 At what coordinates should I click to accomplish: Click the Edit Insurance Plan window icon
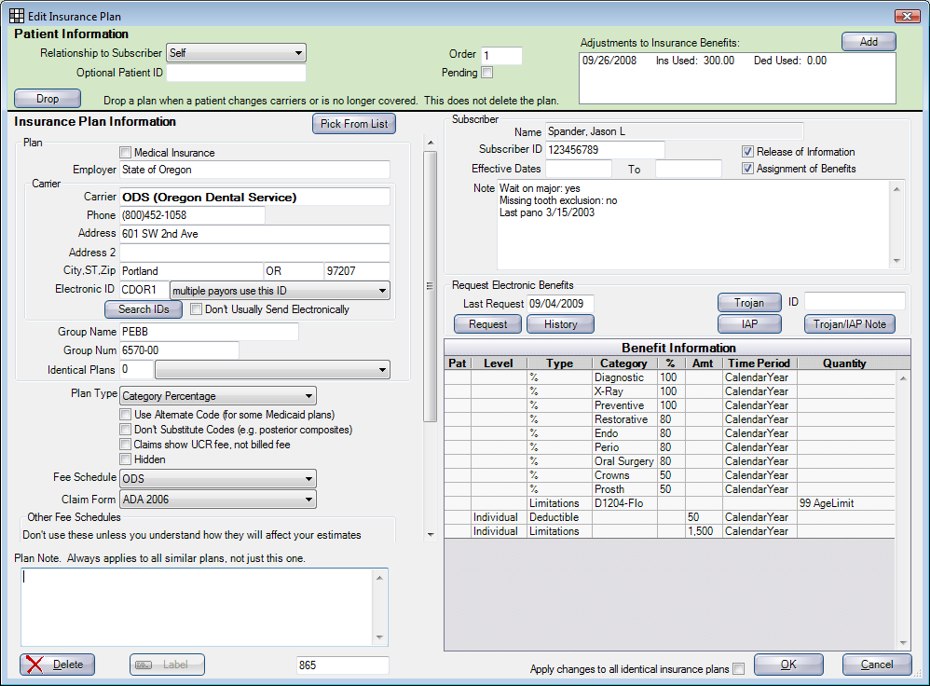click(16, 15)
